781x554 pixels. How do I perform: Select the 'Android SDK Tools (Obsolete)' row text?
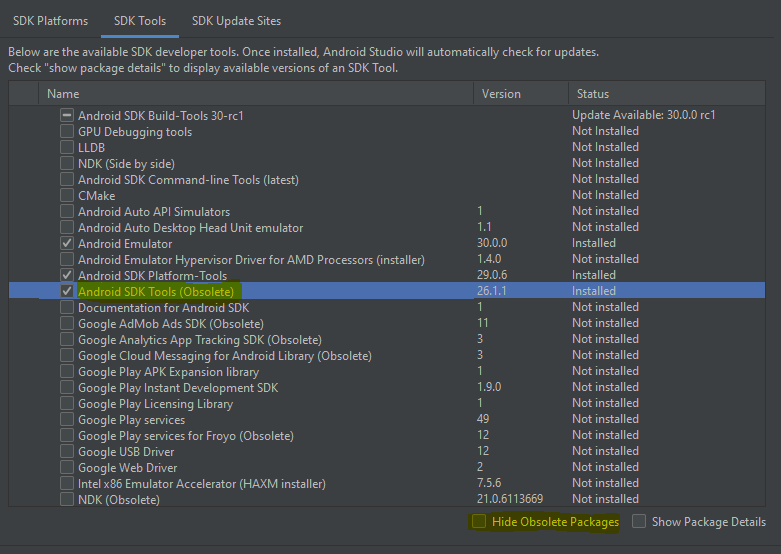click(156, 291)
